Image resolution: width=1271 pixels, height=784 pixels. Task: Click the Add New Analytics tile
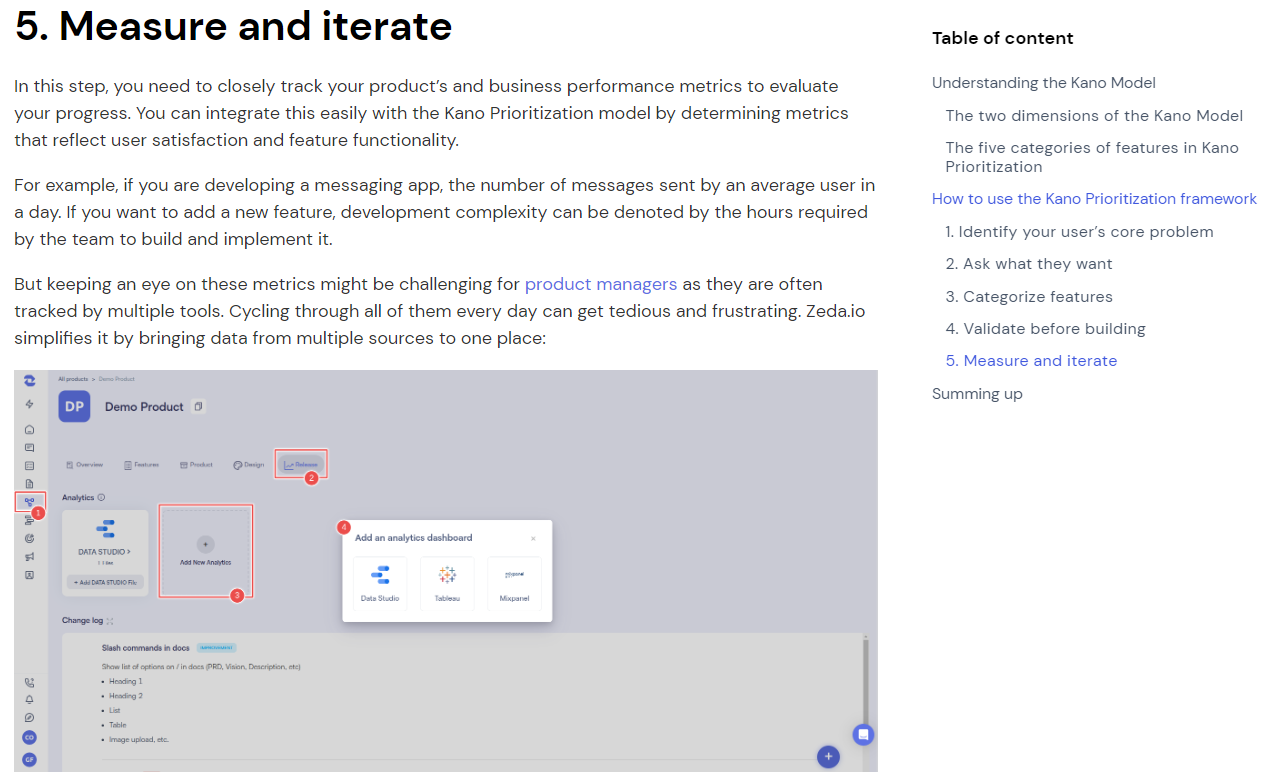[205, 551]
